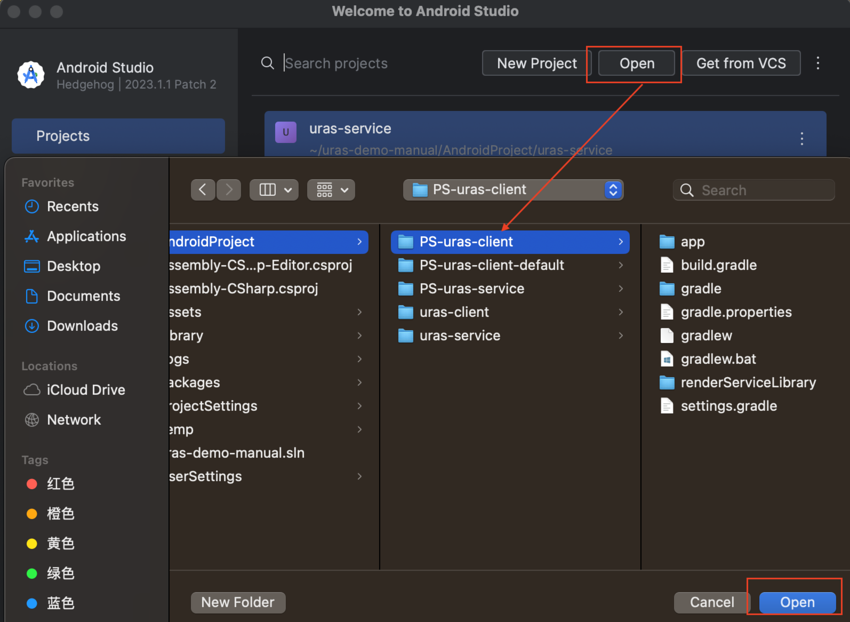
Task: Select iCloud Drive location
Action: click(85, 390)
